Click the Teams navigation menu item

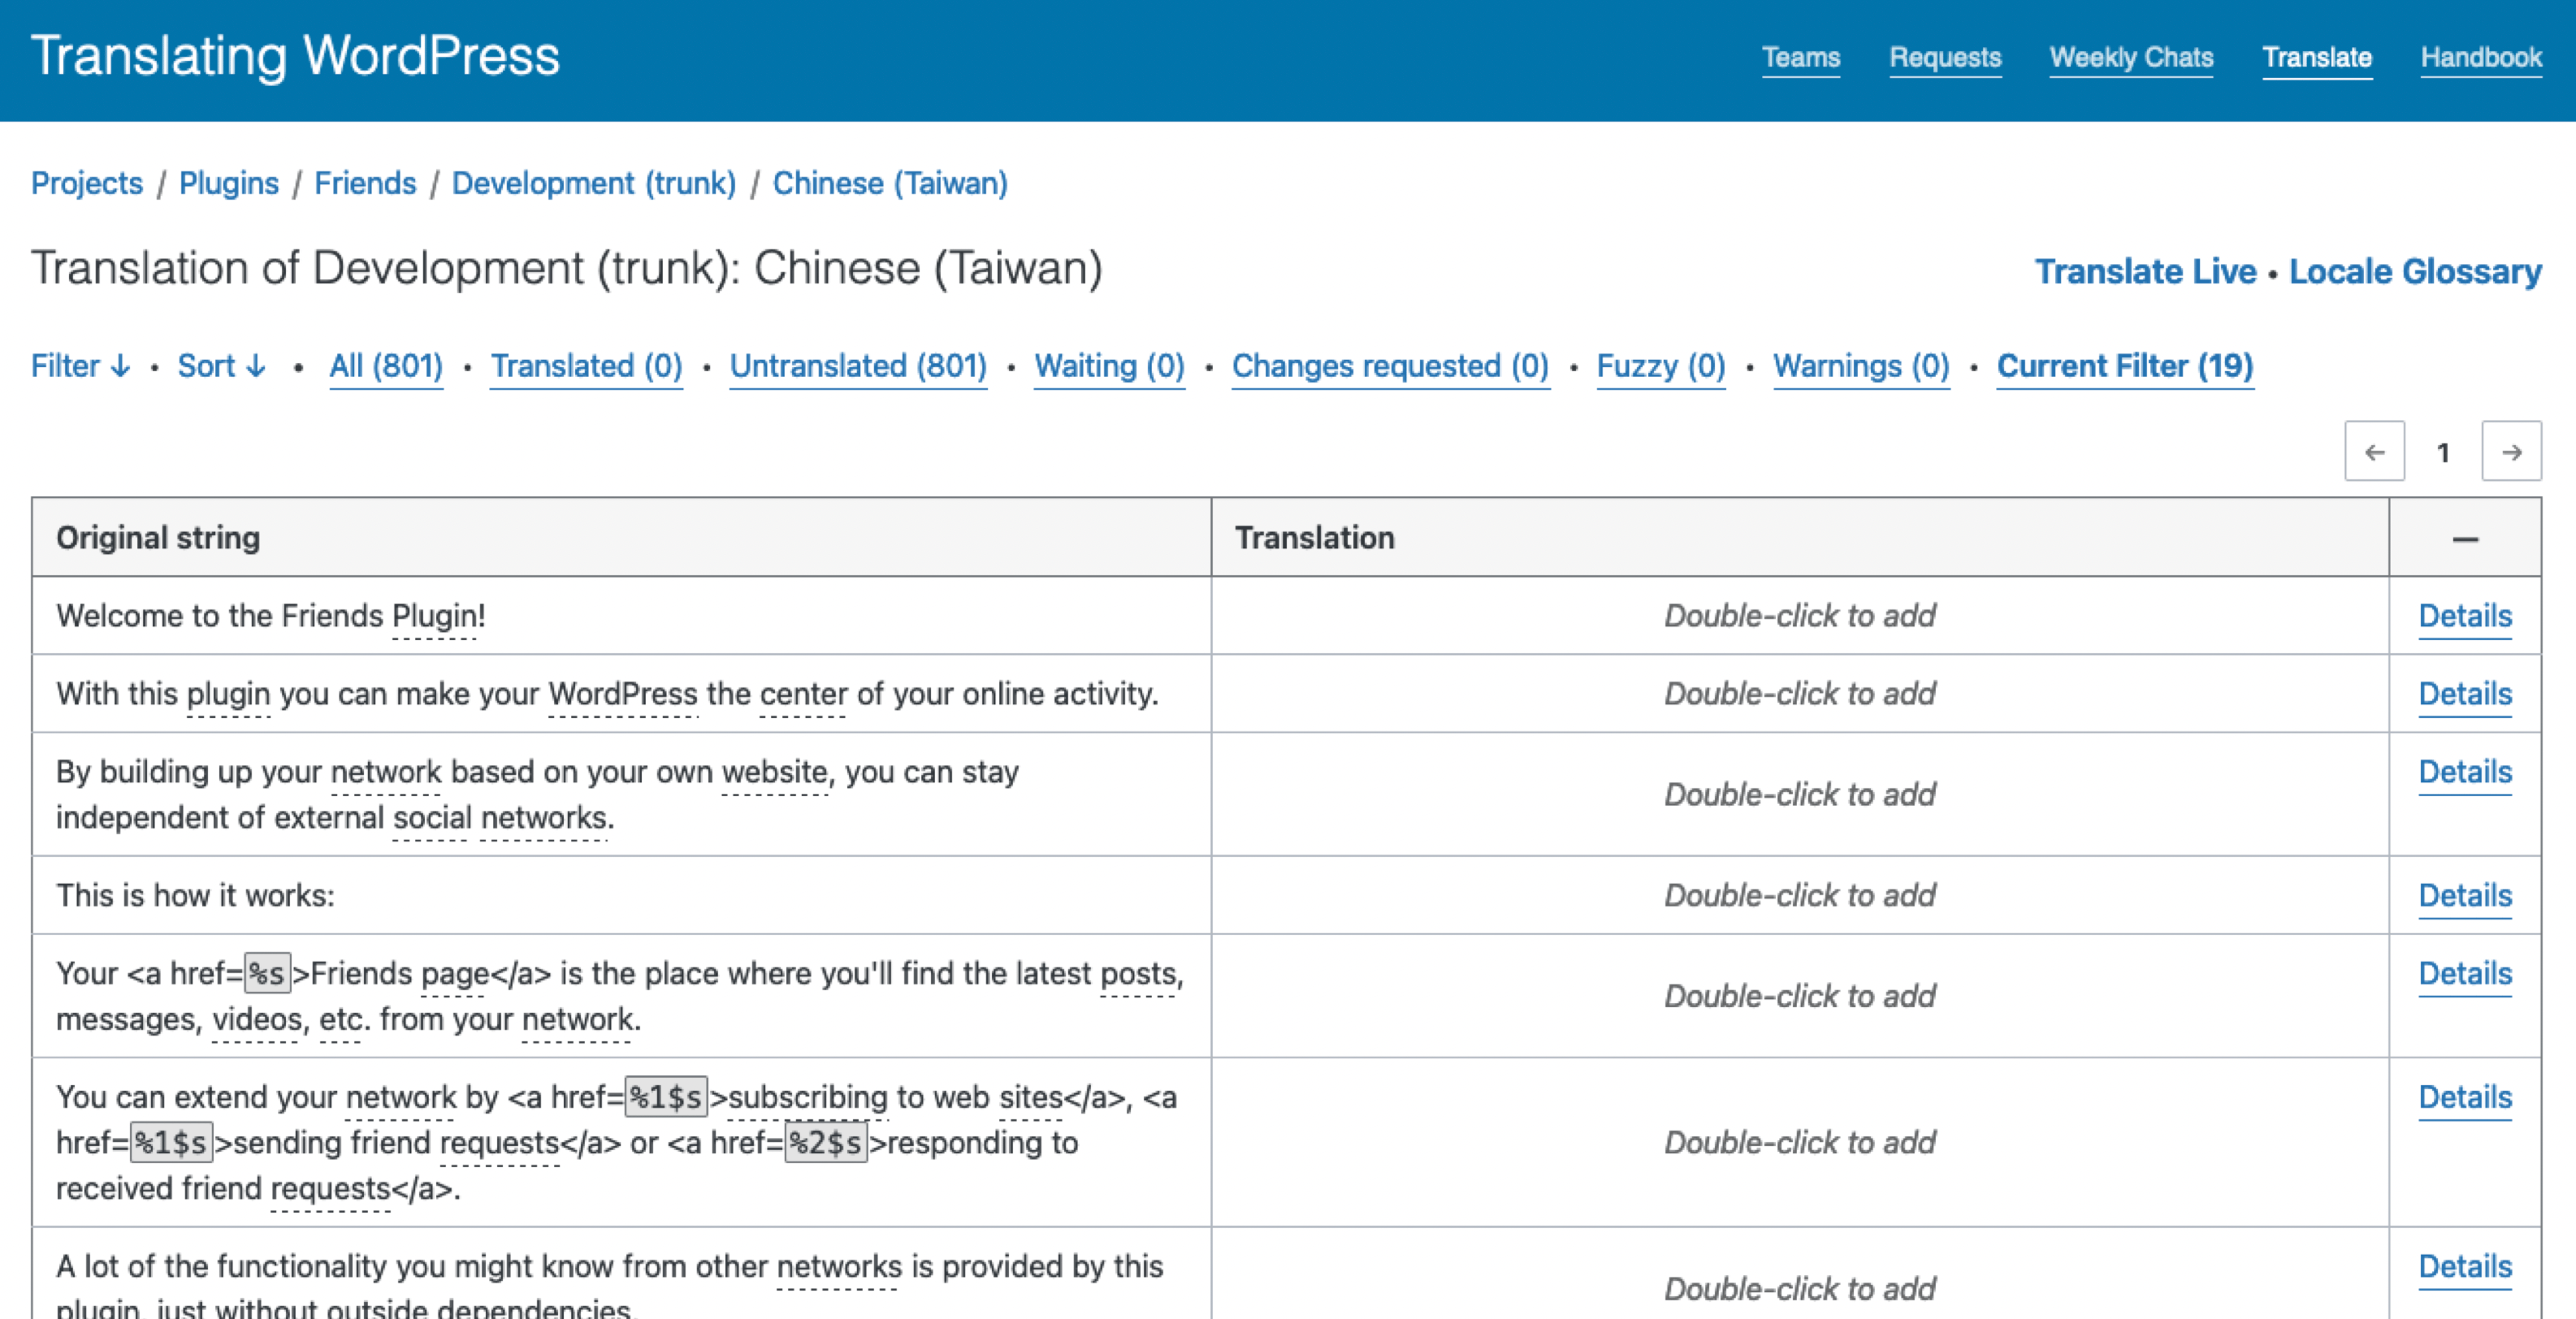(1800, 55)
